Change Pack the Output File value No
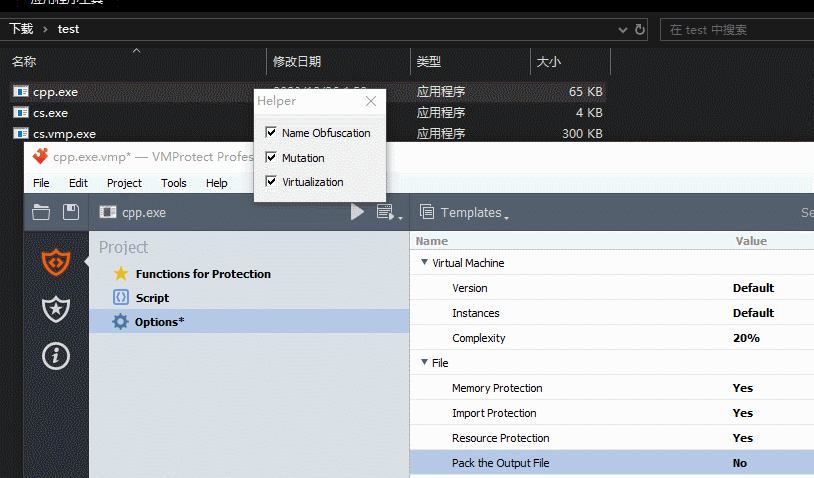814x478 pixels. (x=740, y=463)
